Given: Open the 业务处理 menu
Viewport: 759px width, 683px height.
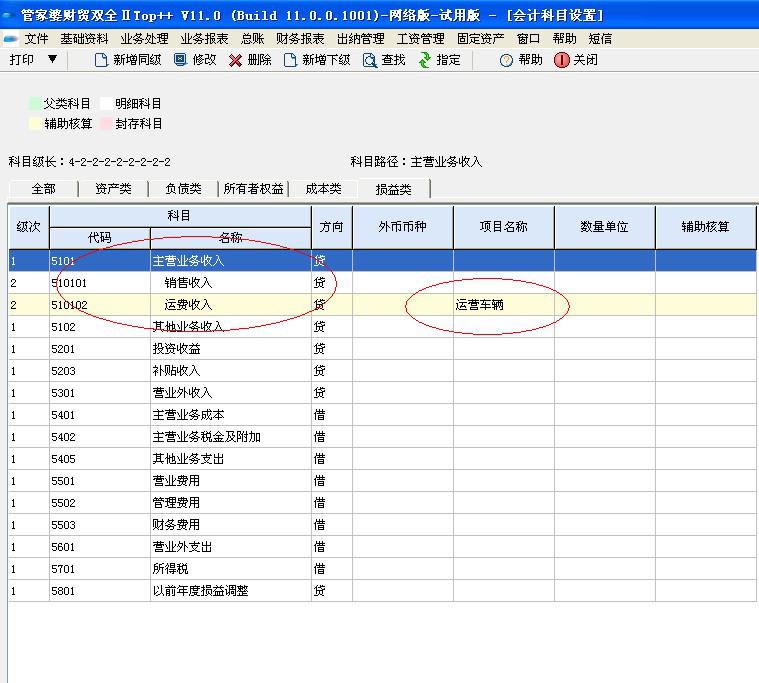Looking at the screenshot, I should coord(144,39).
